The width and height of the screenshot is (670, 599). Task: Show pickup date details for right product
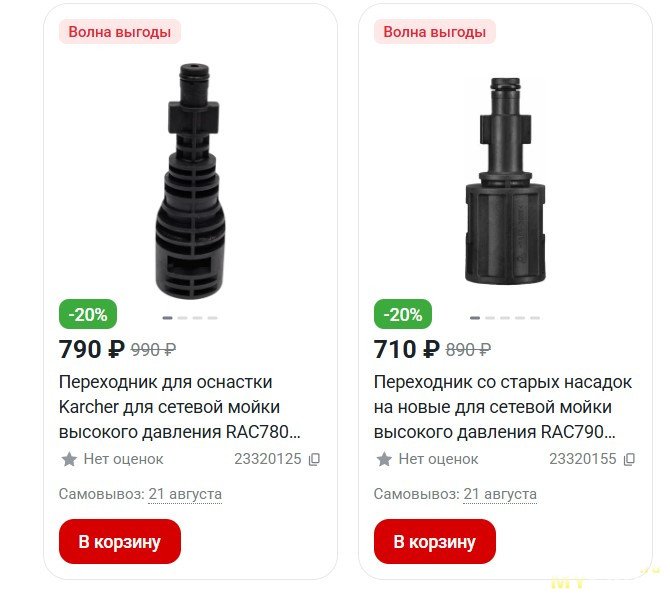tap(500, 494)
